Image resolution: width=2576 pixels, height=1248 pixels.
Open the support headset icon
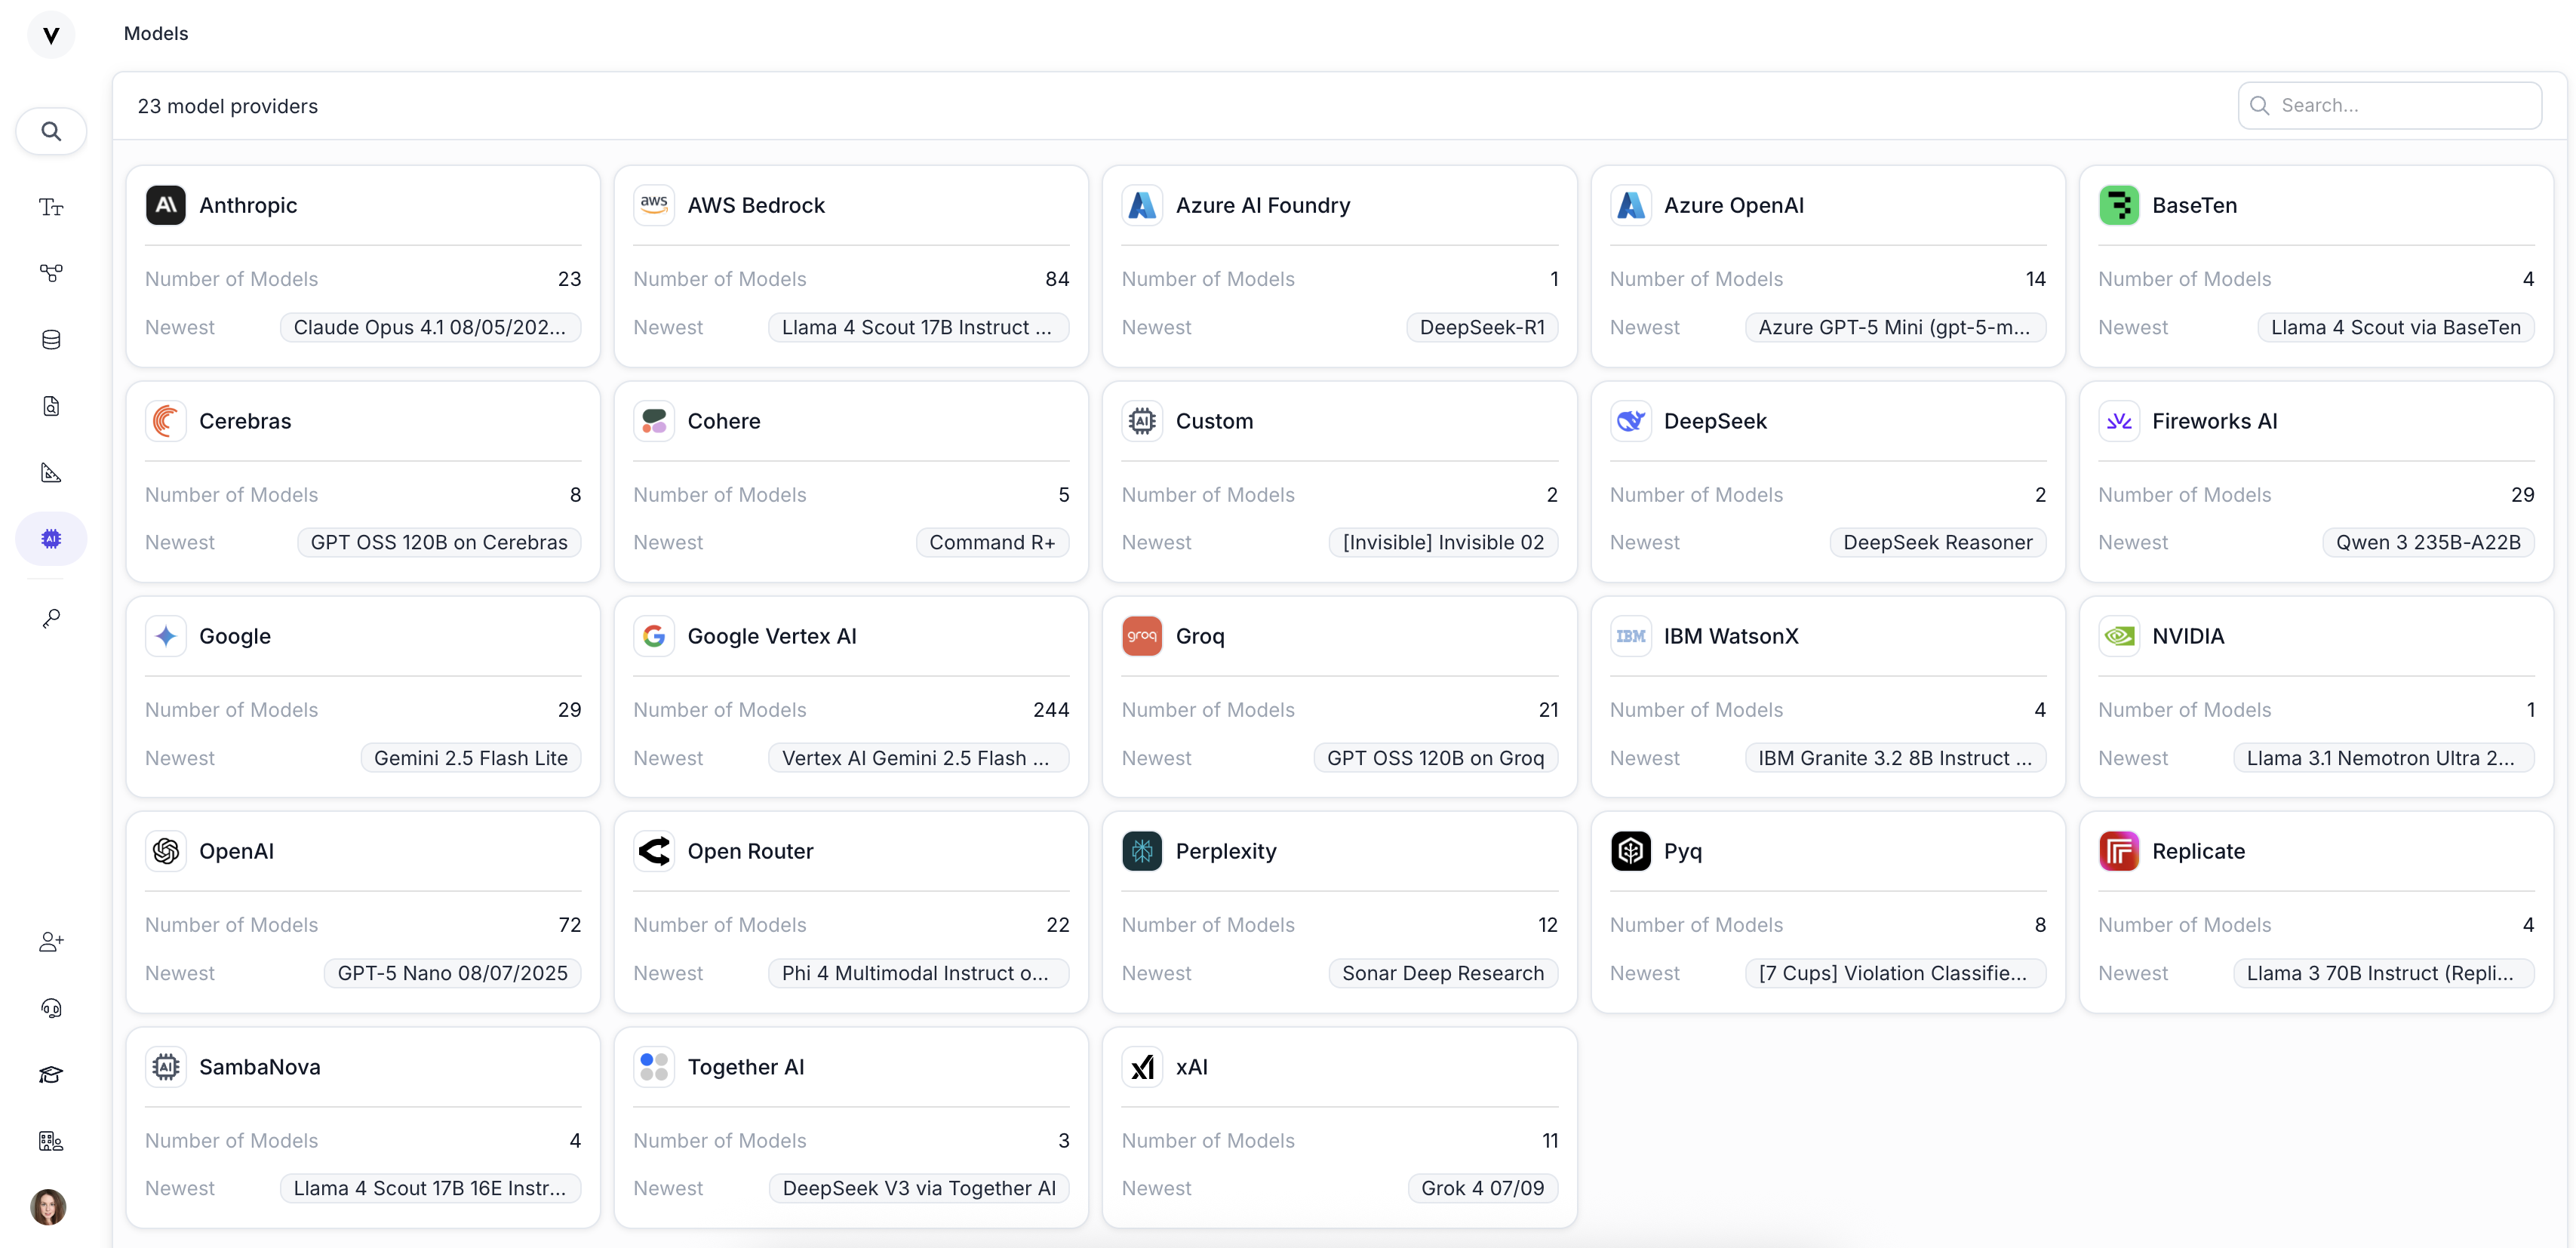pyautogui.click(x=51, y=1008)
